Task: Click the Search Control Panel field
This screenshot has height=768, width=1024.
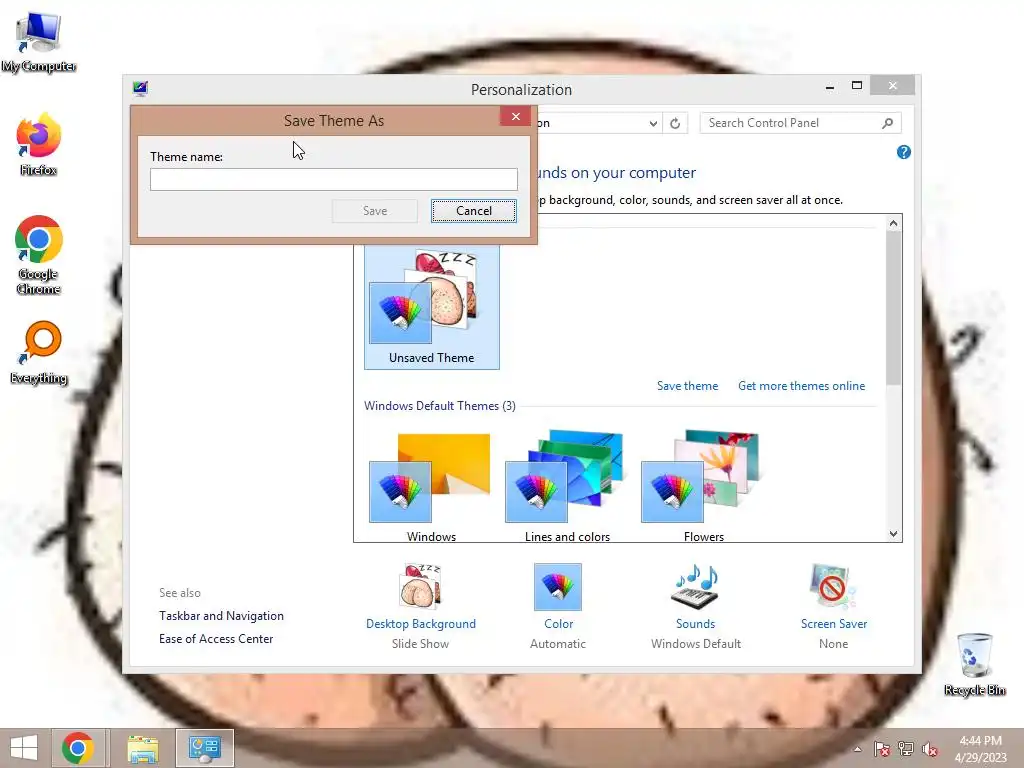Action: (x=800, y=123)
